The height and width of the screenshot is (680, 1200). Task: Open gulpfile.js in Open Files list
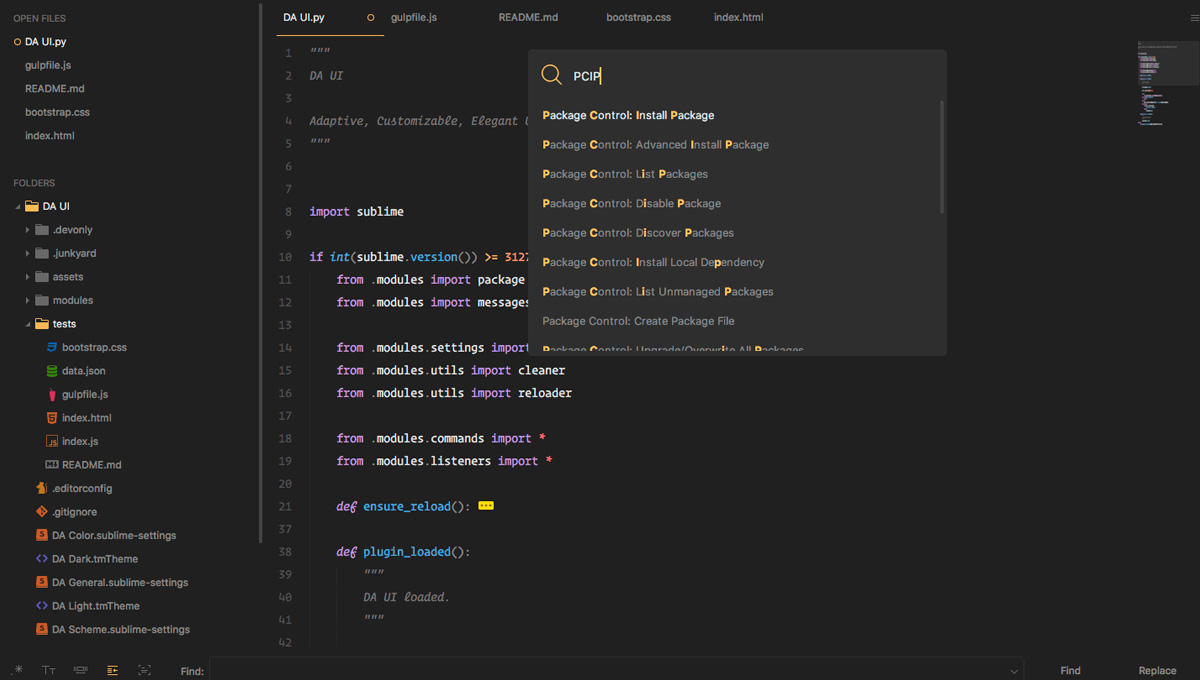click(48, 65)
